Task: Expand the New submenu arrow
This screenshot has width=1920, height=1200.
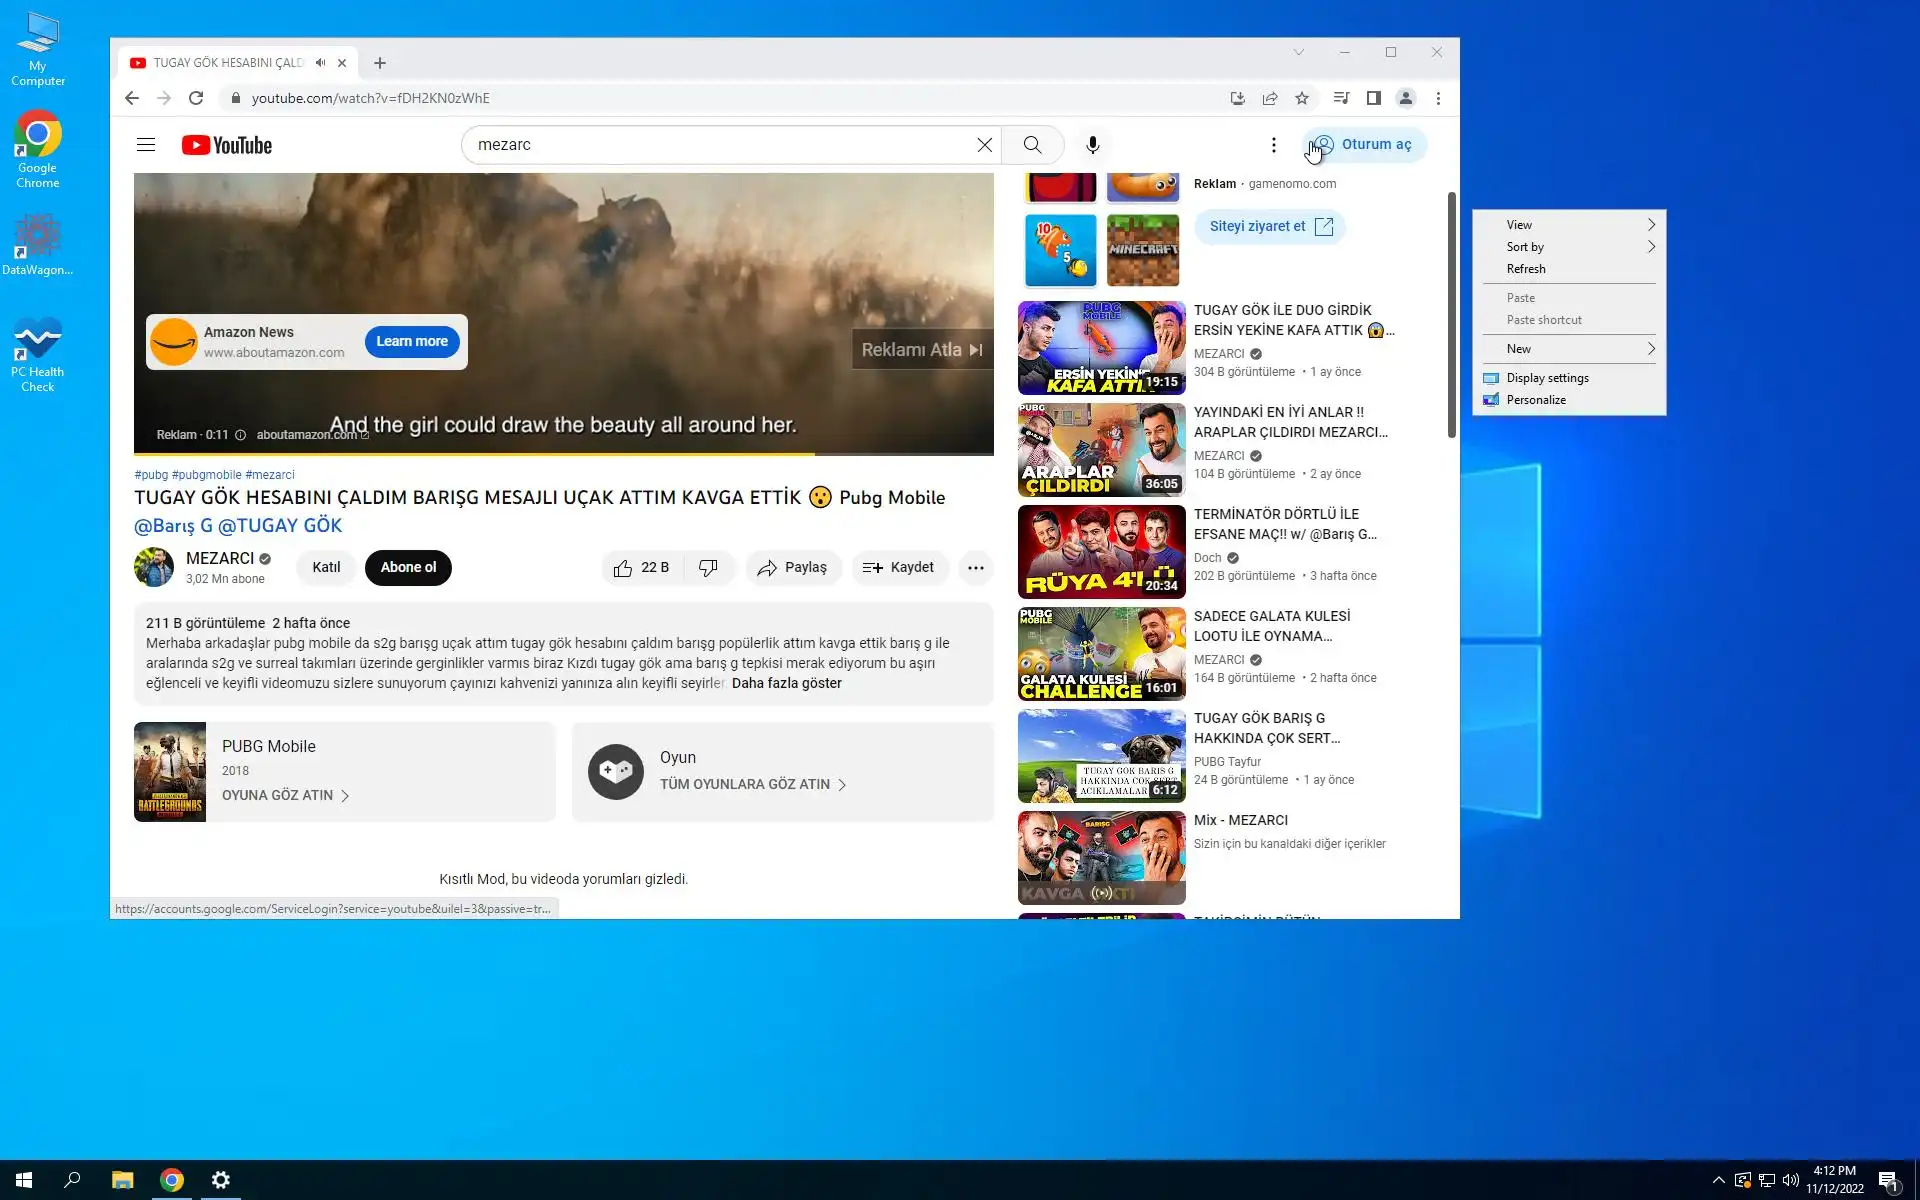Action: (x=1651, y=349)
